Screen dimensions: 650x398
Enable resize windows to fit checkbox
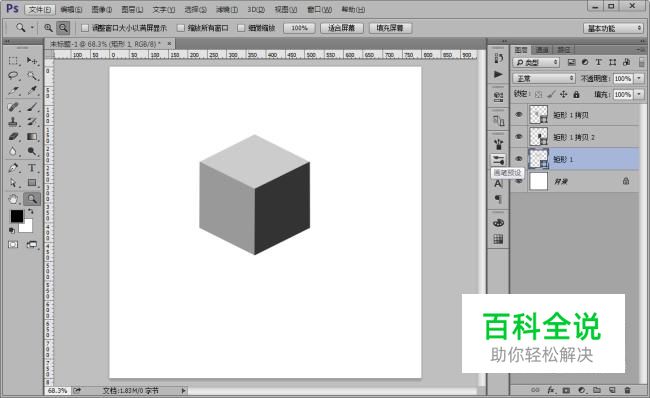click(x=85, y=28)
